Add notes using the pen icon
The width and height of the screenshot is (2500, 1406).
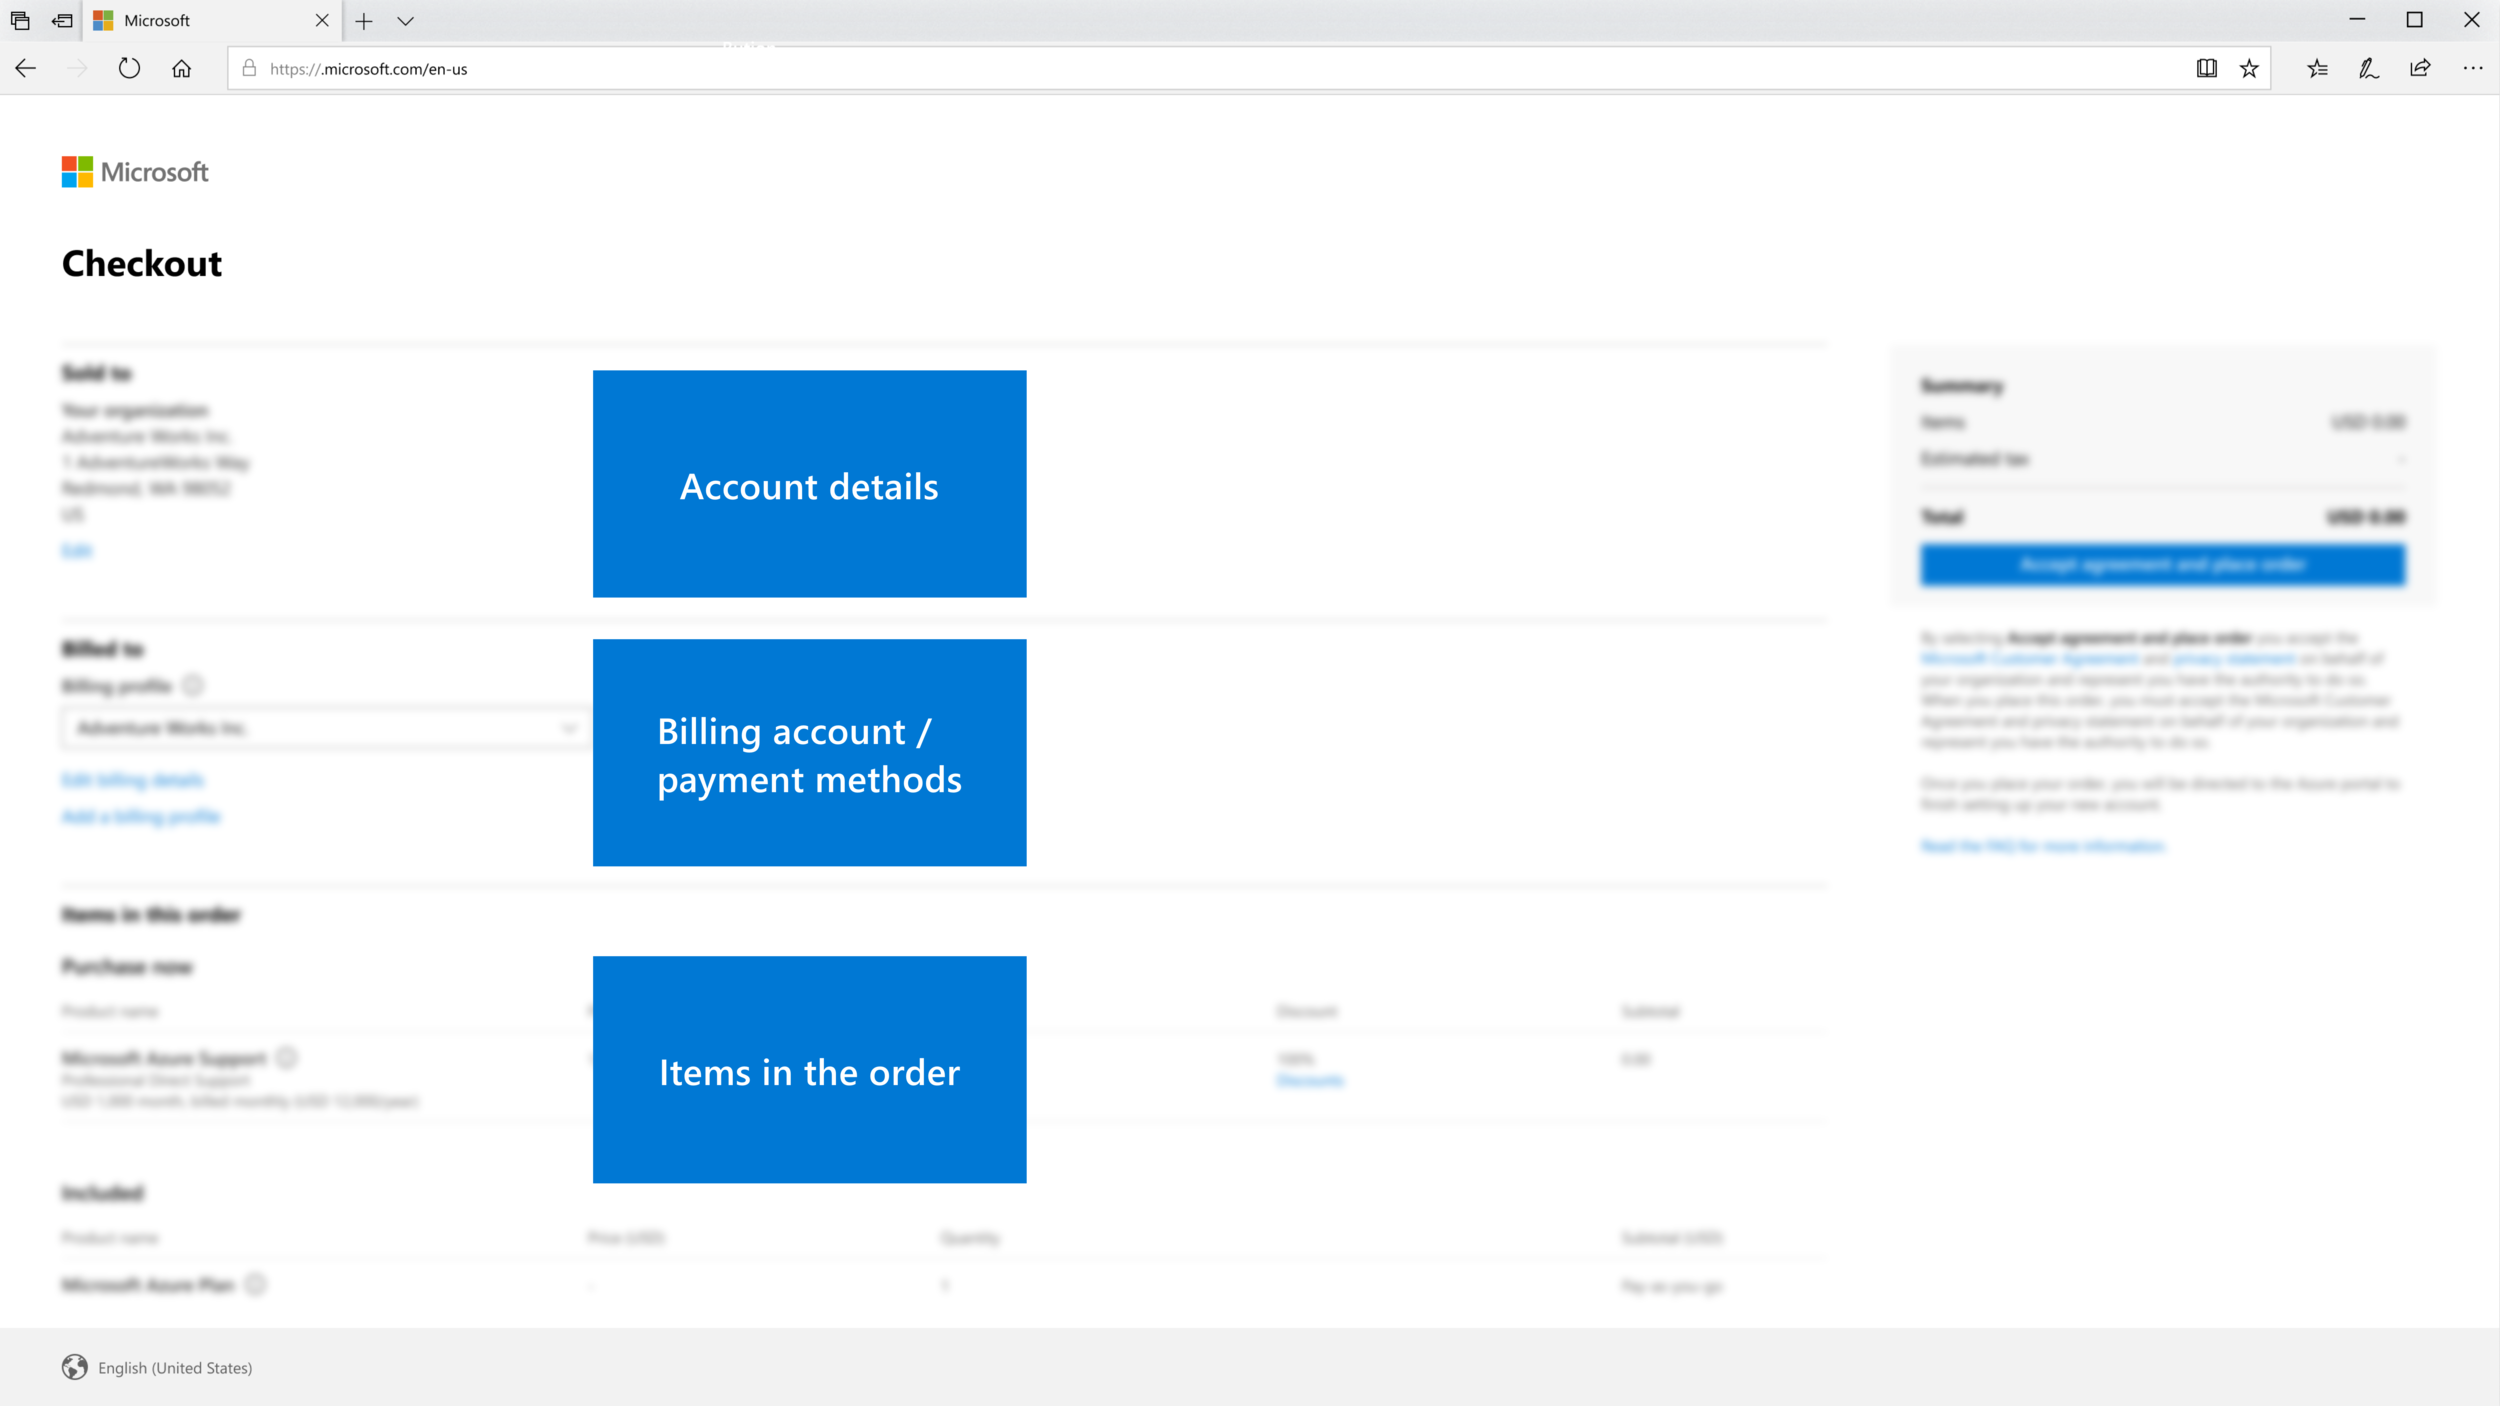pyautogui.click(x=2368, y=68)
